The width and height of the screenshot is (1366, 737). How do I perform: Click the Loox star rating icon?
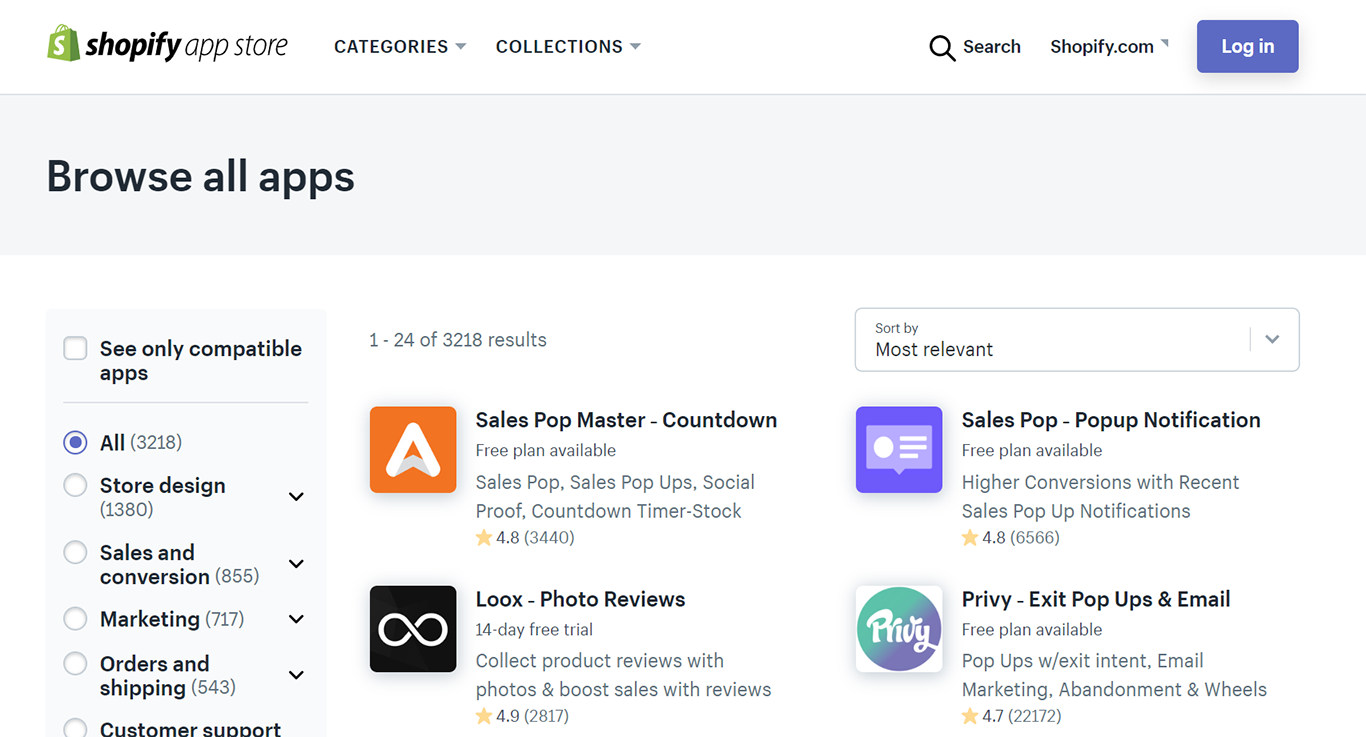point(484,716)
